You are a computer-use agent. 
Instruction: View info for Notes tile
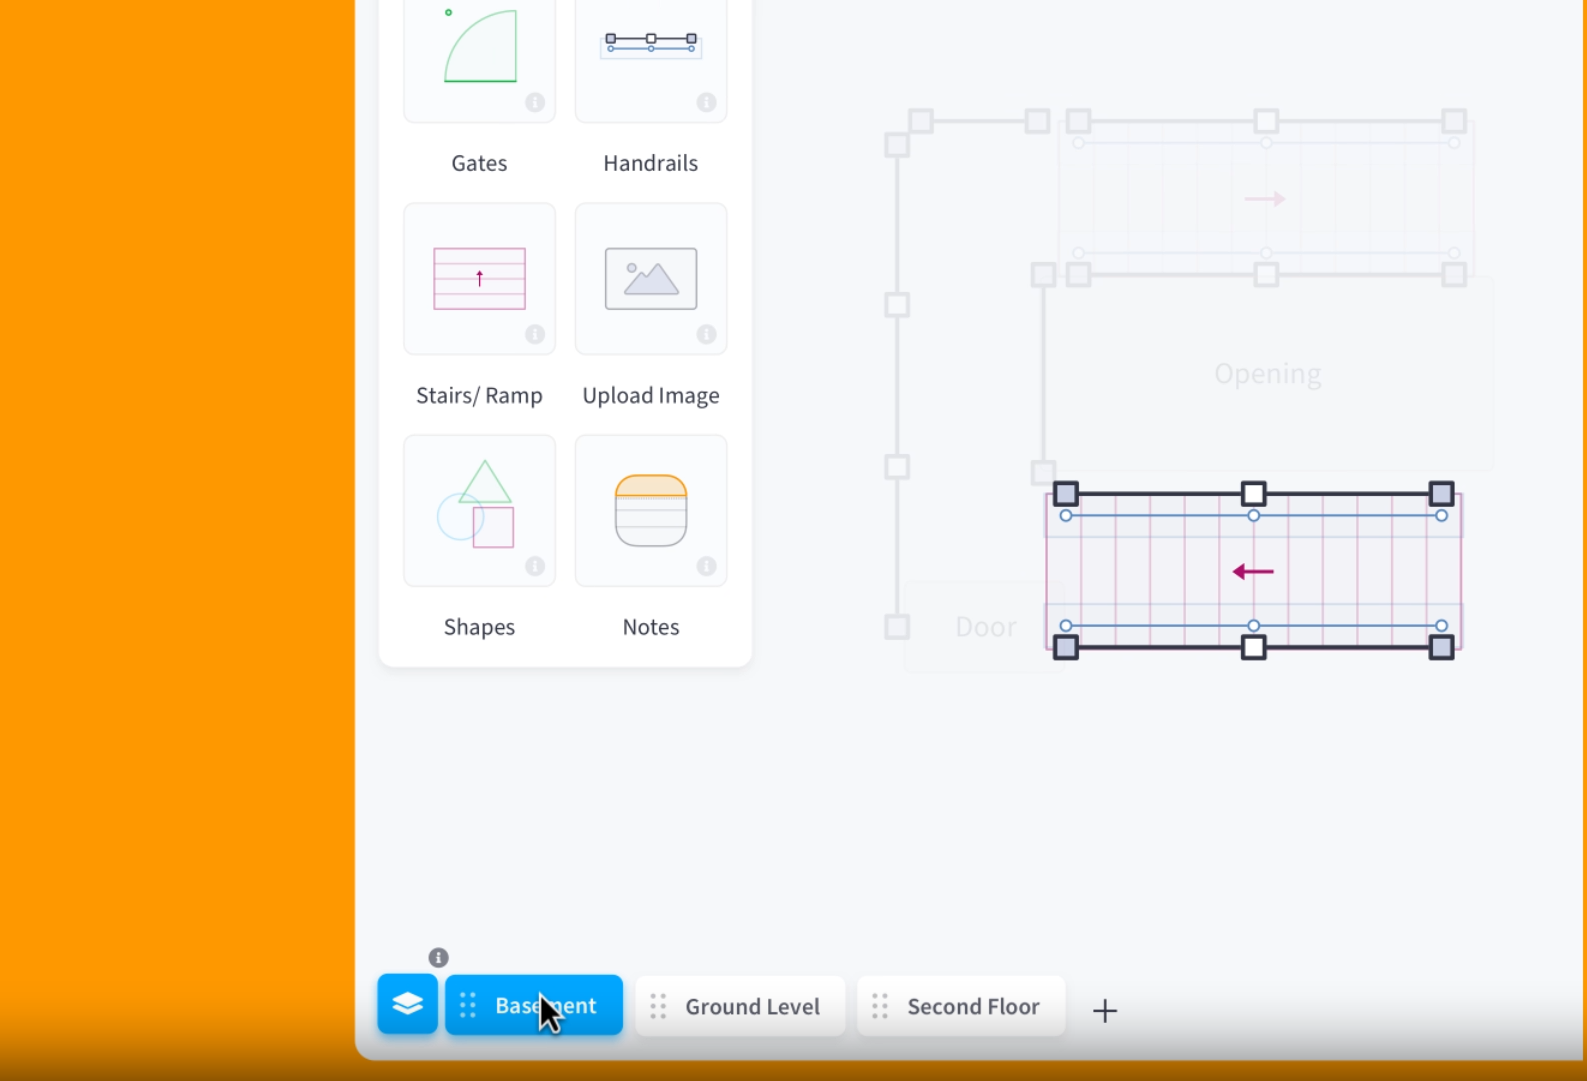point(706,566)
